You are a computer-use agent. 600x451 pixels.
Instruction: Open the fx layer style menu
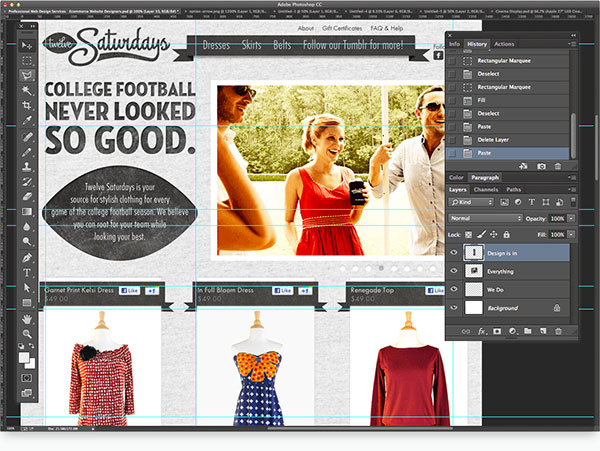481,330
